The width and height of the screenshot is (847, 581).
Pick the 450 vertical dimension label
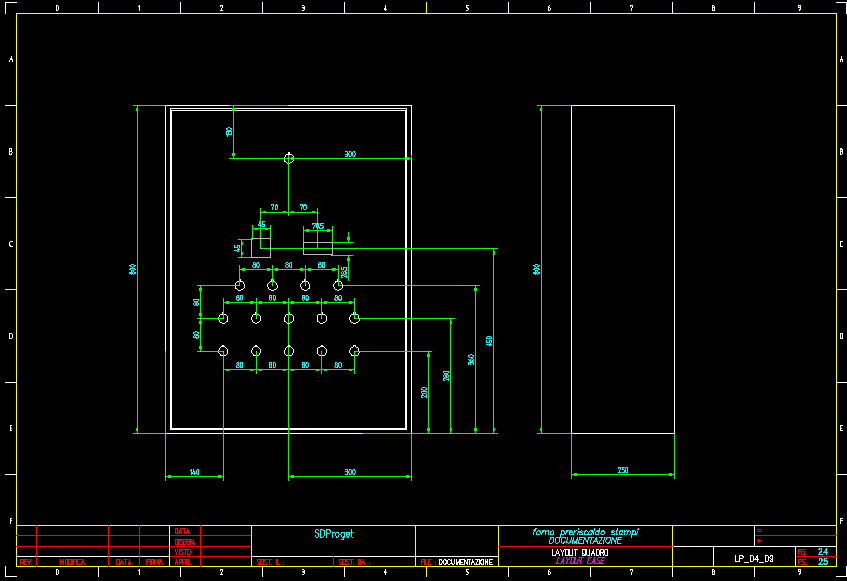(x=489, y=341)
